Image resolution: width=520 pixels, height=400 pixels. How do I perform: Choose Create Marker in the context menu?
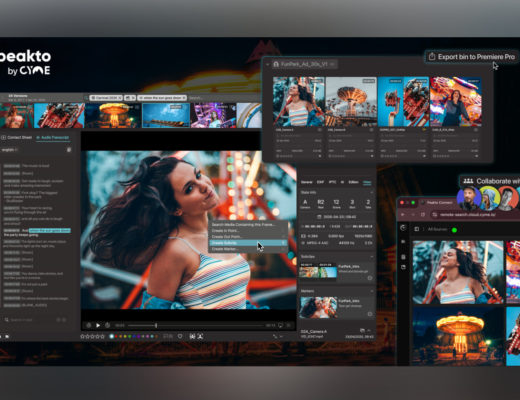coord(248,249)
